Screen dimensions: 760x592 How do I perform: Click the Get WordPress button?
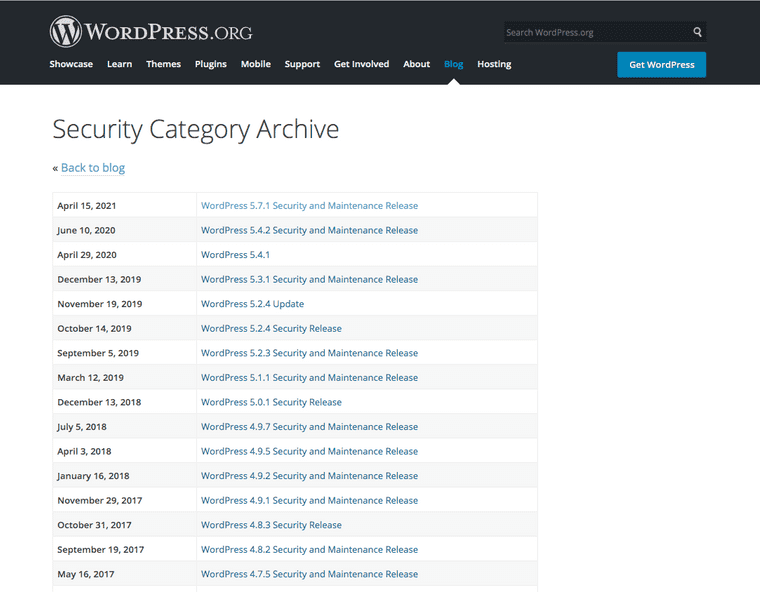[662, 64]
